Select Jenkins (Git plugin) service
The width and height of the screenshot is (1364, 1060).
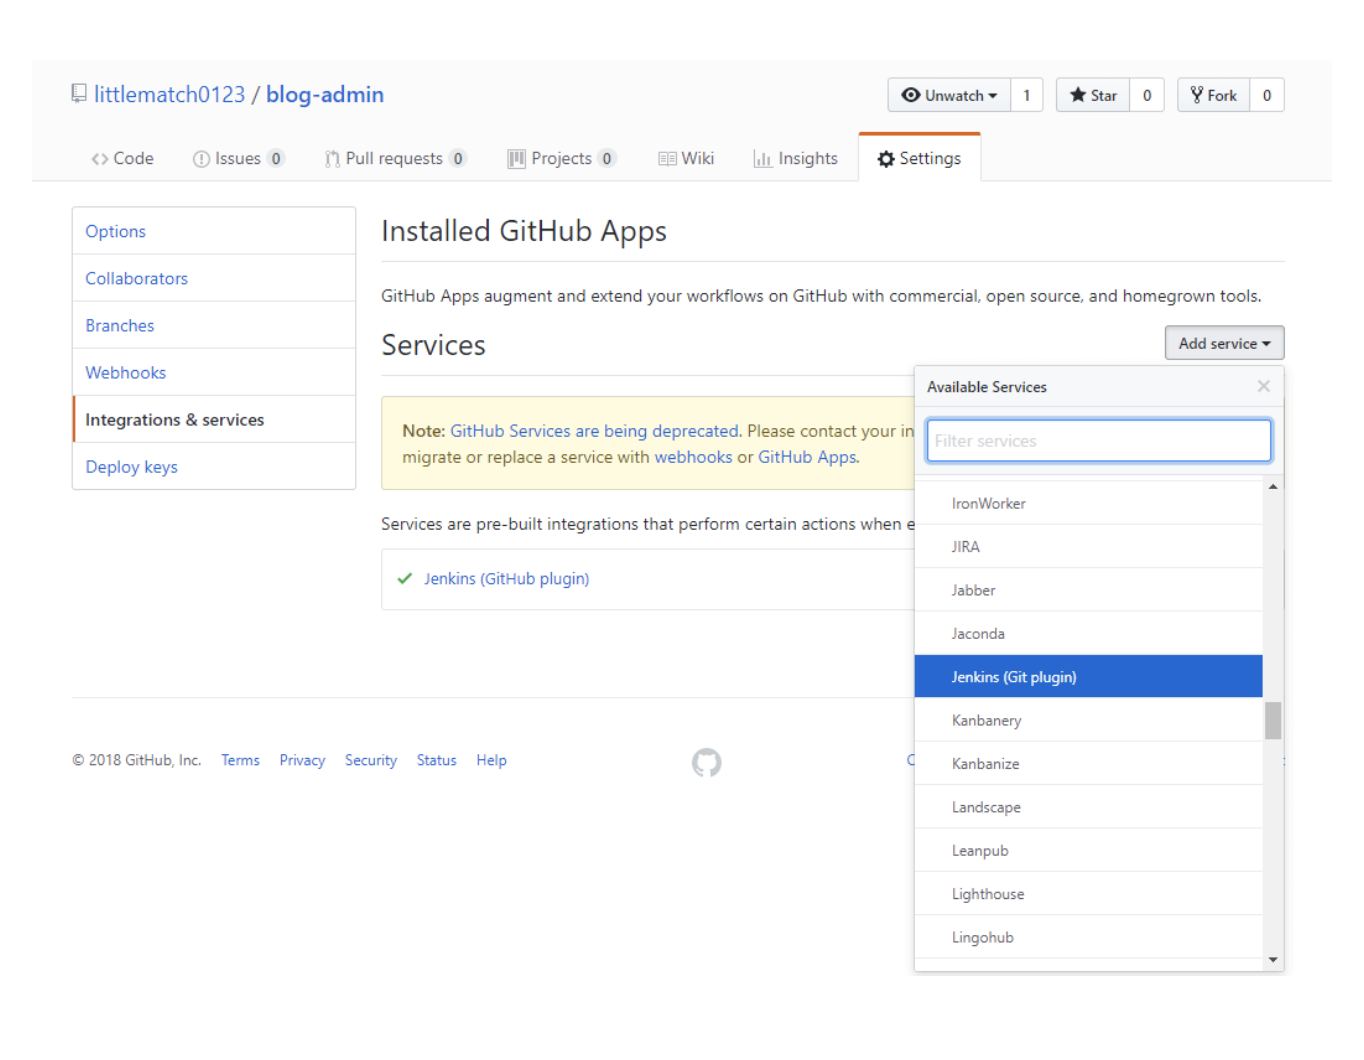pyautogui.click(x=1089, y=677)
